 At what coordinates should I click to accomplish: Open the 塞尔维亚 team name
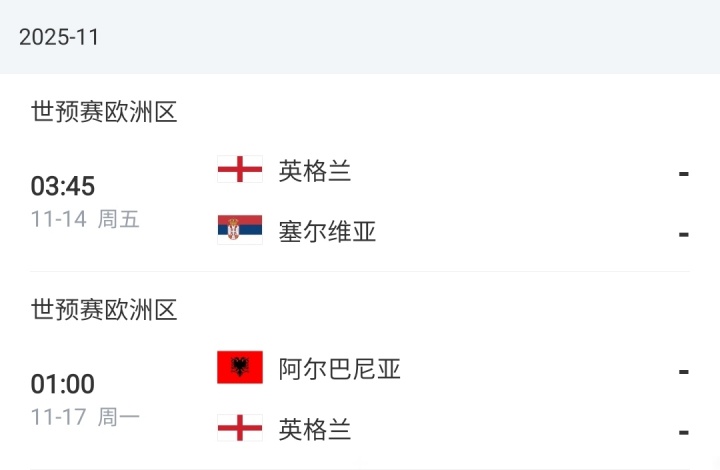pyautogui.click(x=327, y=232)
